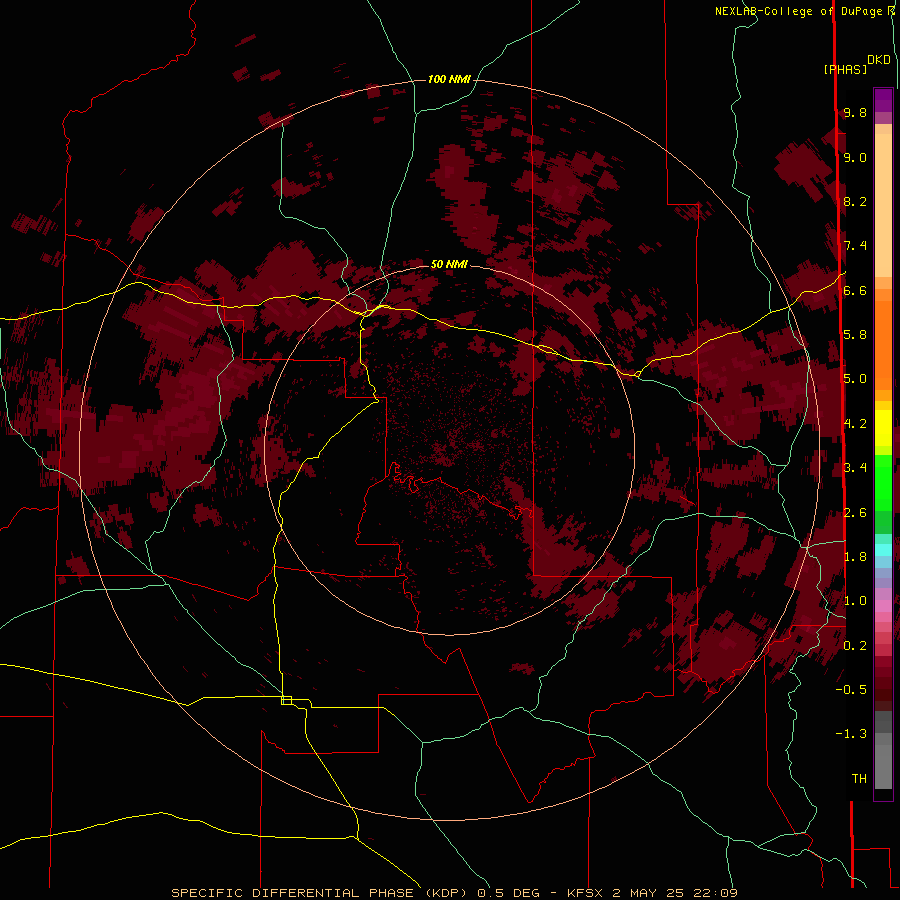
Task: Click the orange band of the color bar
Action: pos(883,344)
